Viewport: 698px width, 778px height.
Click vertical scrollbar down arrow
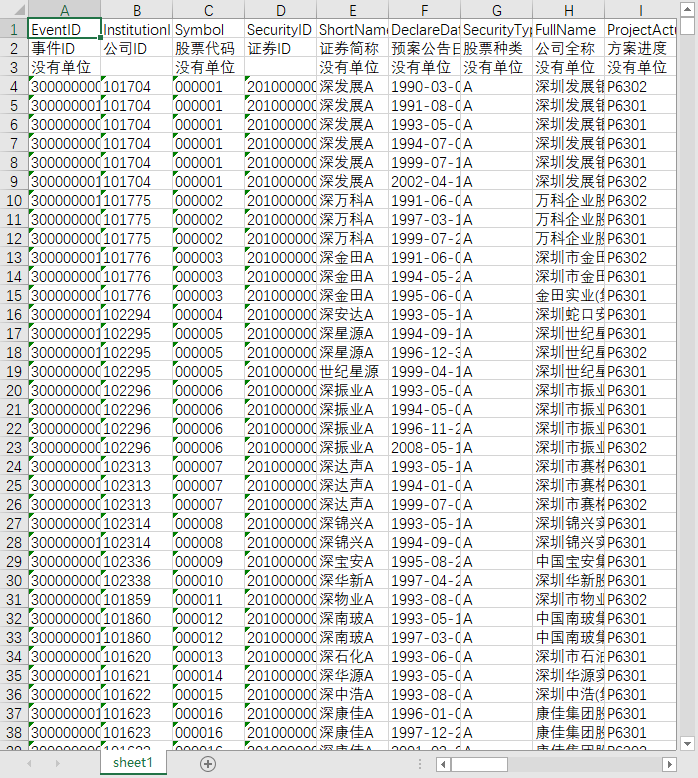(687, 743)
